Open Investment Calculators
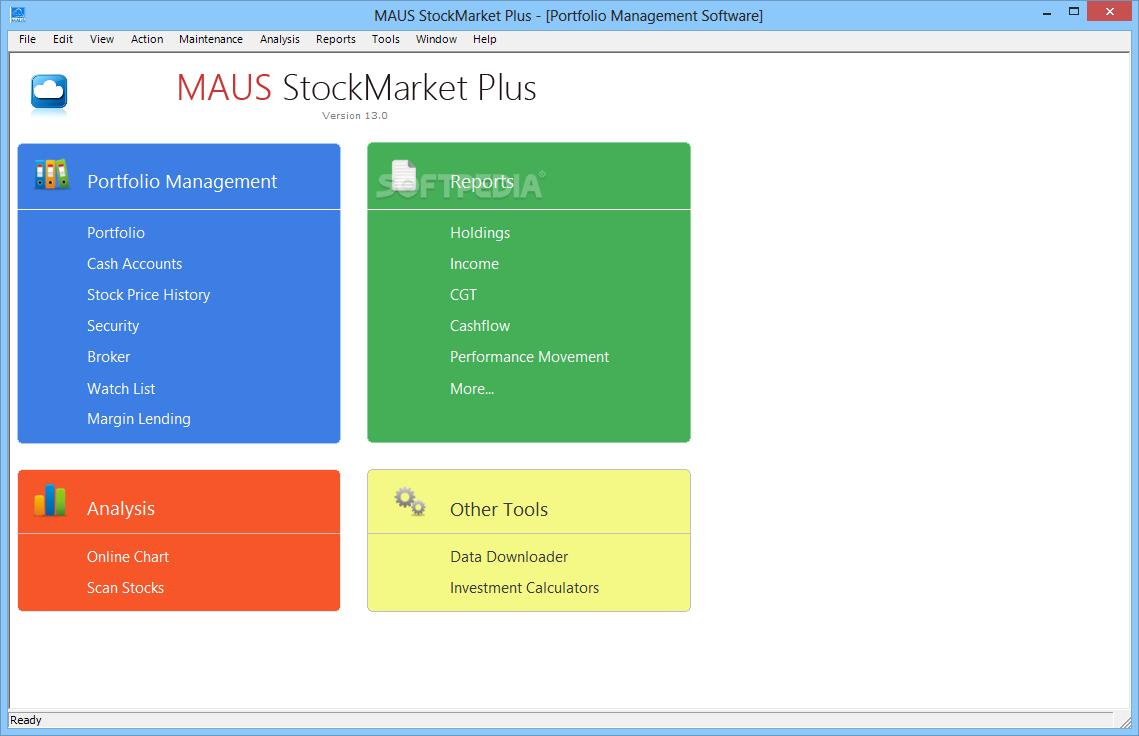Viewport: 1139px width, 736px height. [x=524, y=588]
